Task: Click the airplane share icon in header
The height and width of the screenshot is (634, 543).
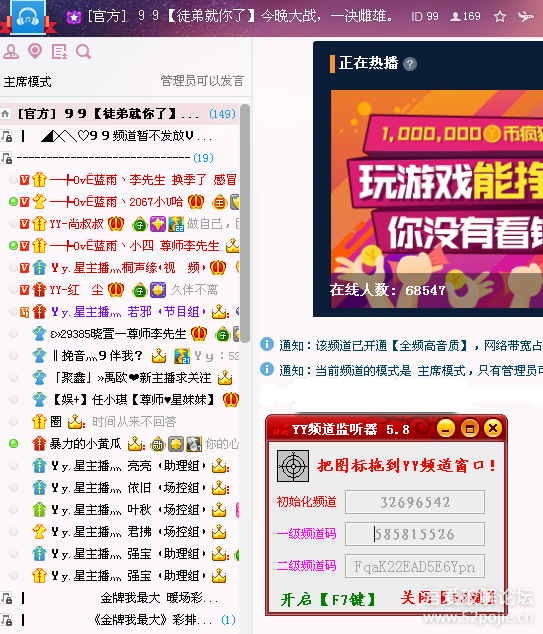Action: (x=525, y=16)
